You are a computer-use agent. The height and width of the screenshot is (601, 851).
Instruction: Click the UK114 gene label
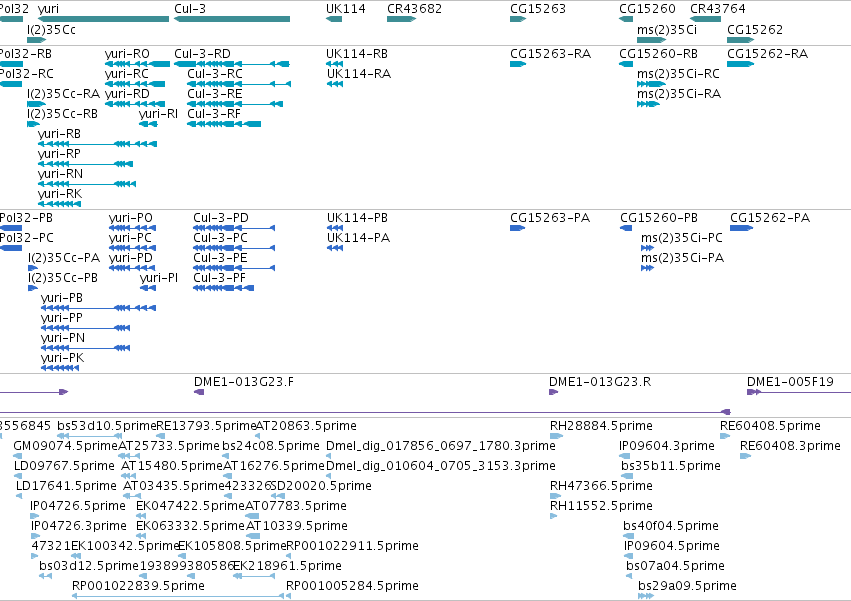[x=346, y=9]
